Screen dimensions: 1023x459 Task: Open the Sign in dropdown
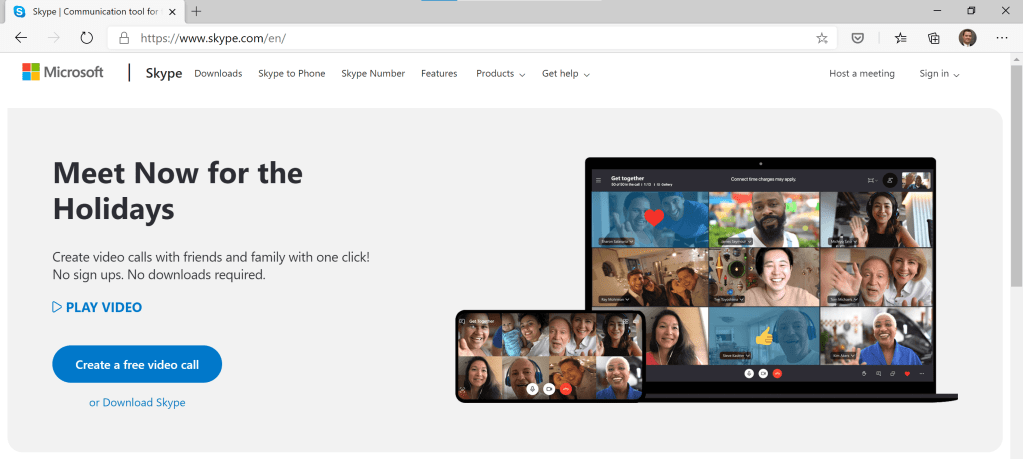point(939,74)
